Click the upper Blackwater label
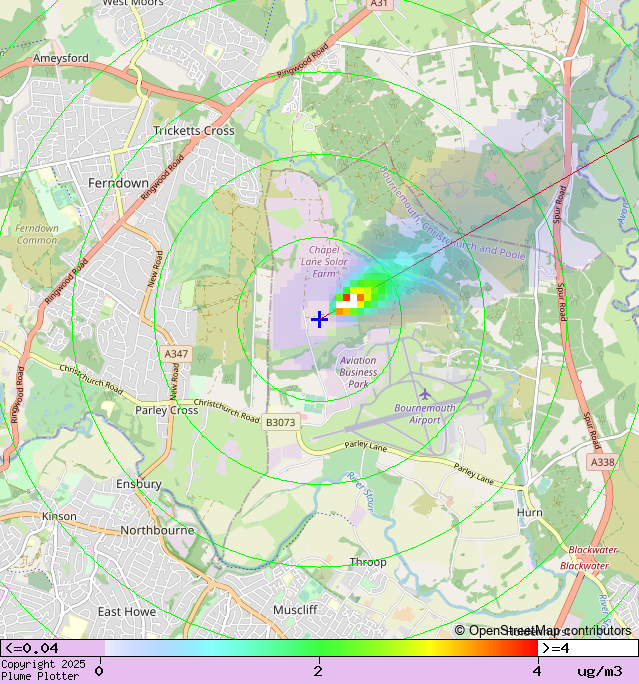639x684 pixels. coord(592,550)
